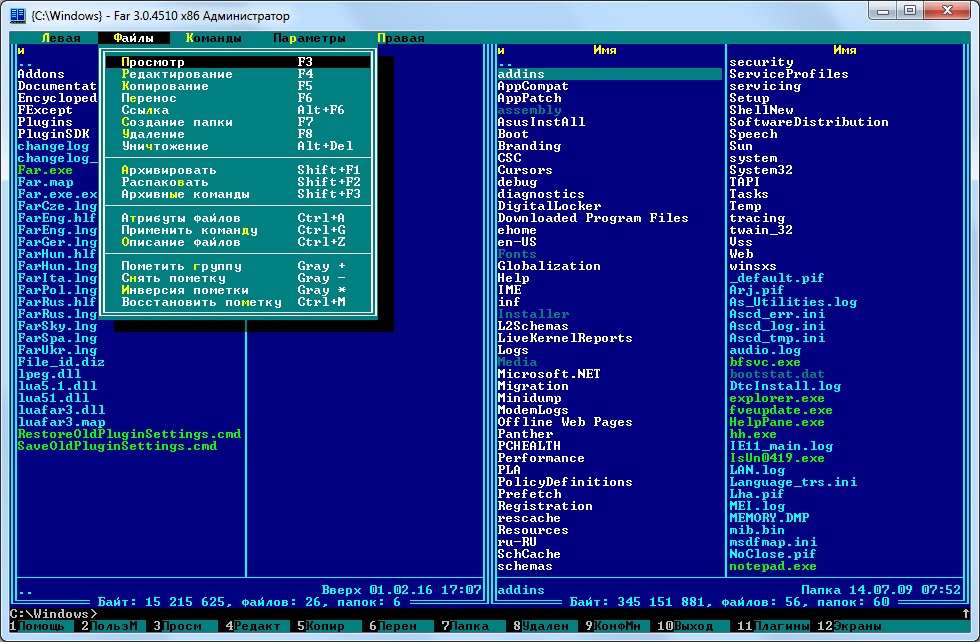Choose Снять пометку menu entry
The image size is (980, 642).
(238, 278)
